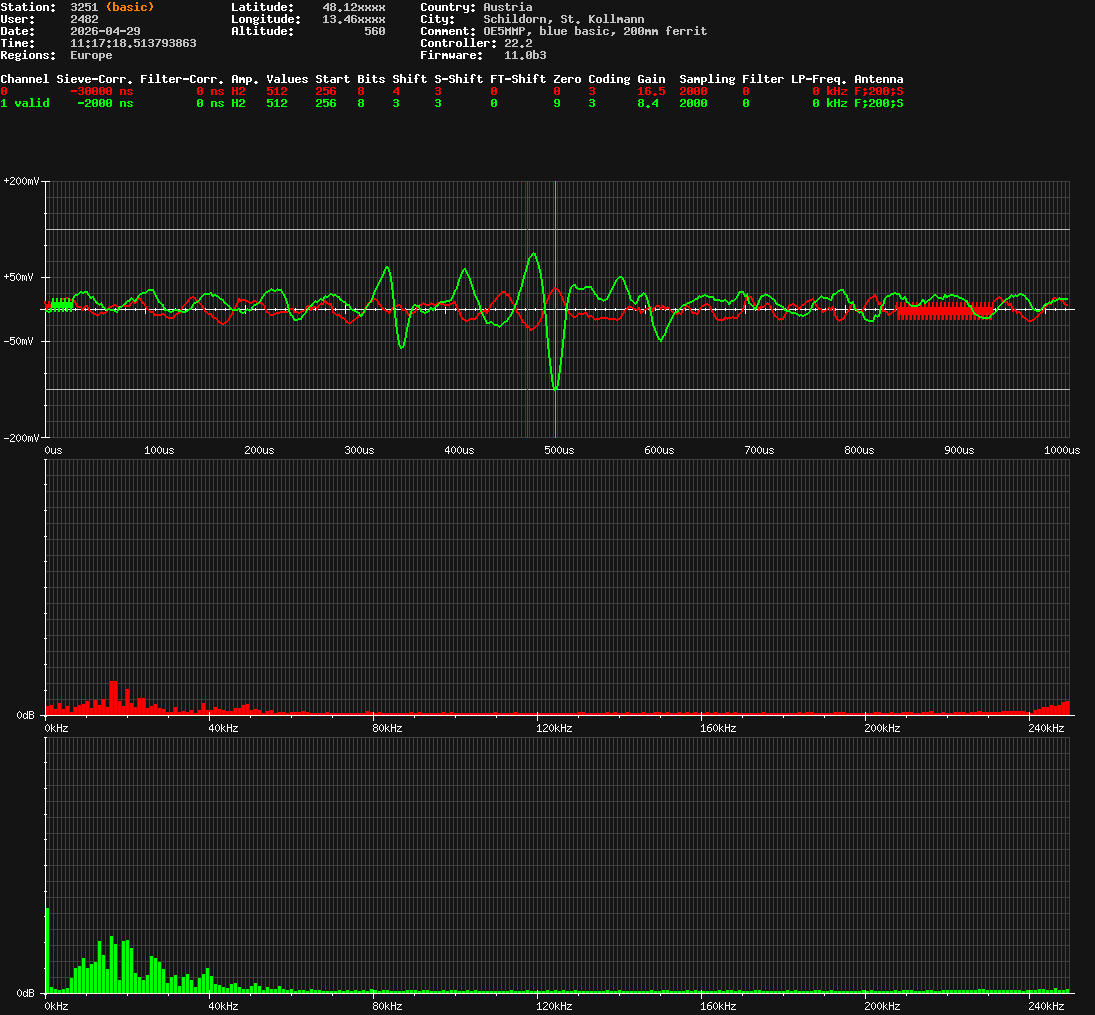Click the +200mV label on waveform axis
Viewport: 1095px width, 1015px height.
(x=21, y=182)
